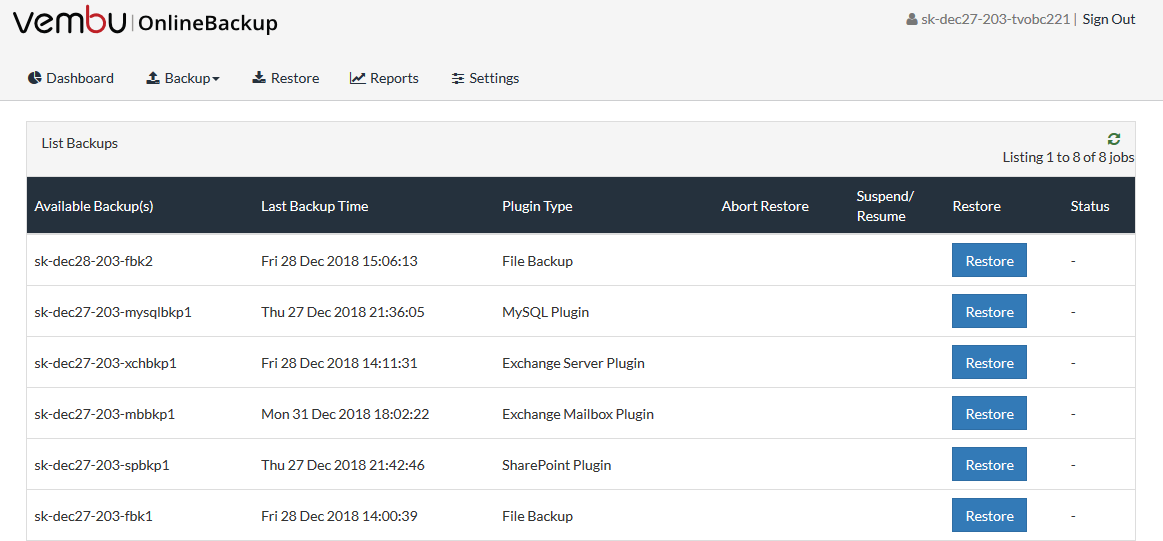Restore the sk-dec27-203-fbk1 backup
1163x541 pixels.
(989, 516)
